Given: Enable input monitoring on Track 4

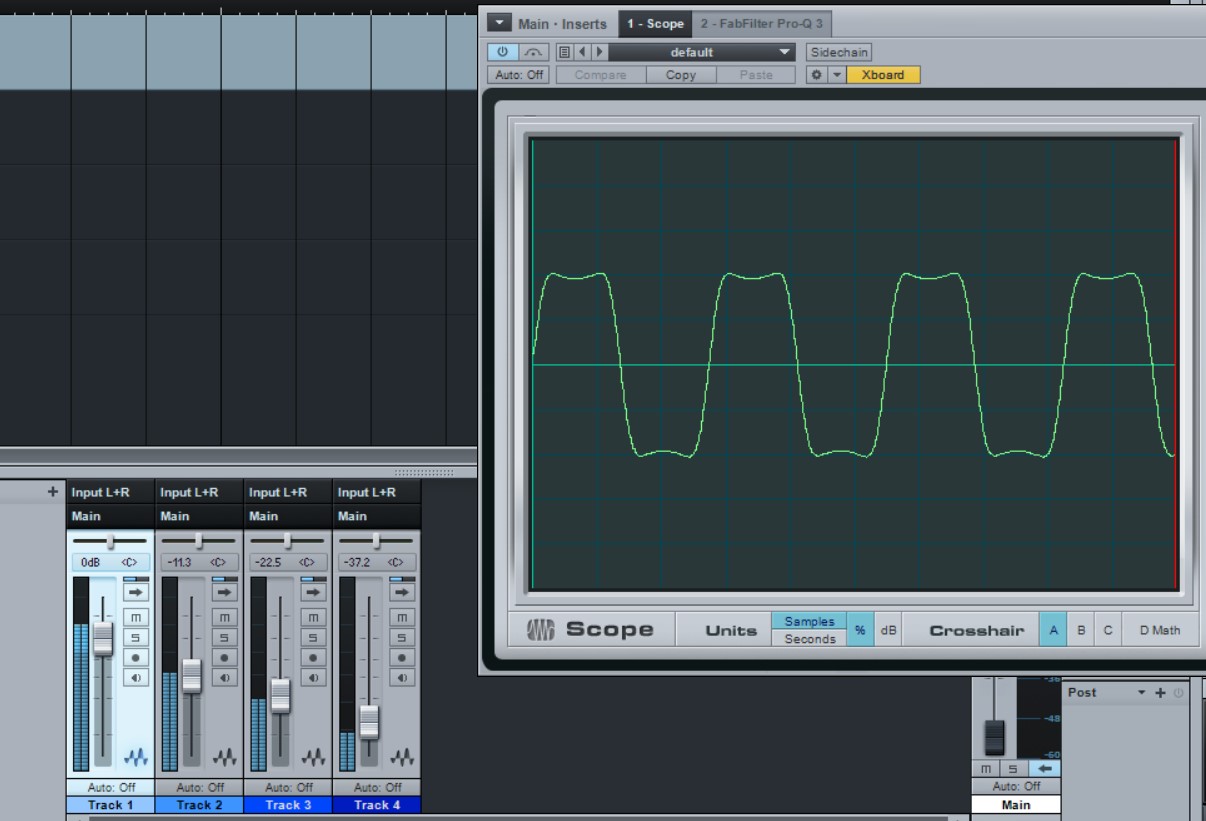Looking at the screenshot, I should (x=402, y=677).
